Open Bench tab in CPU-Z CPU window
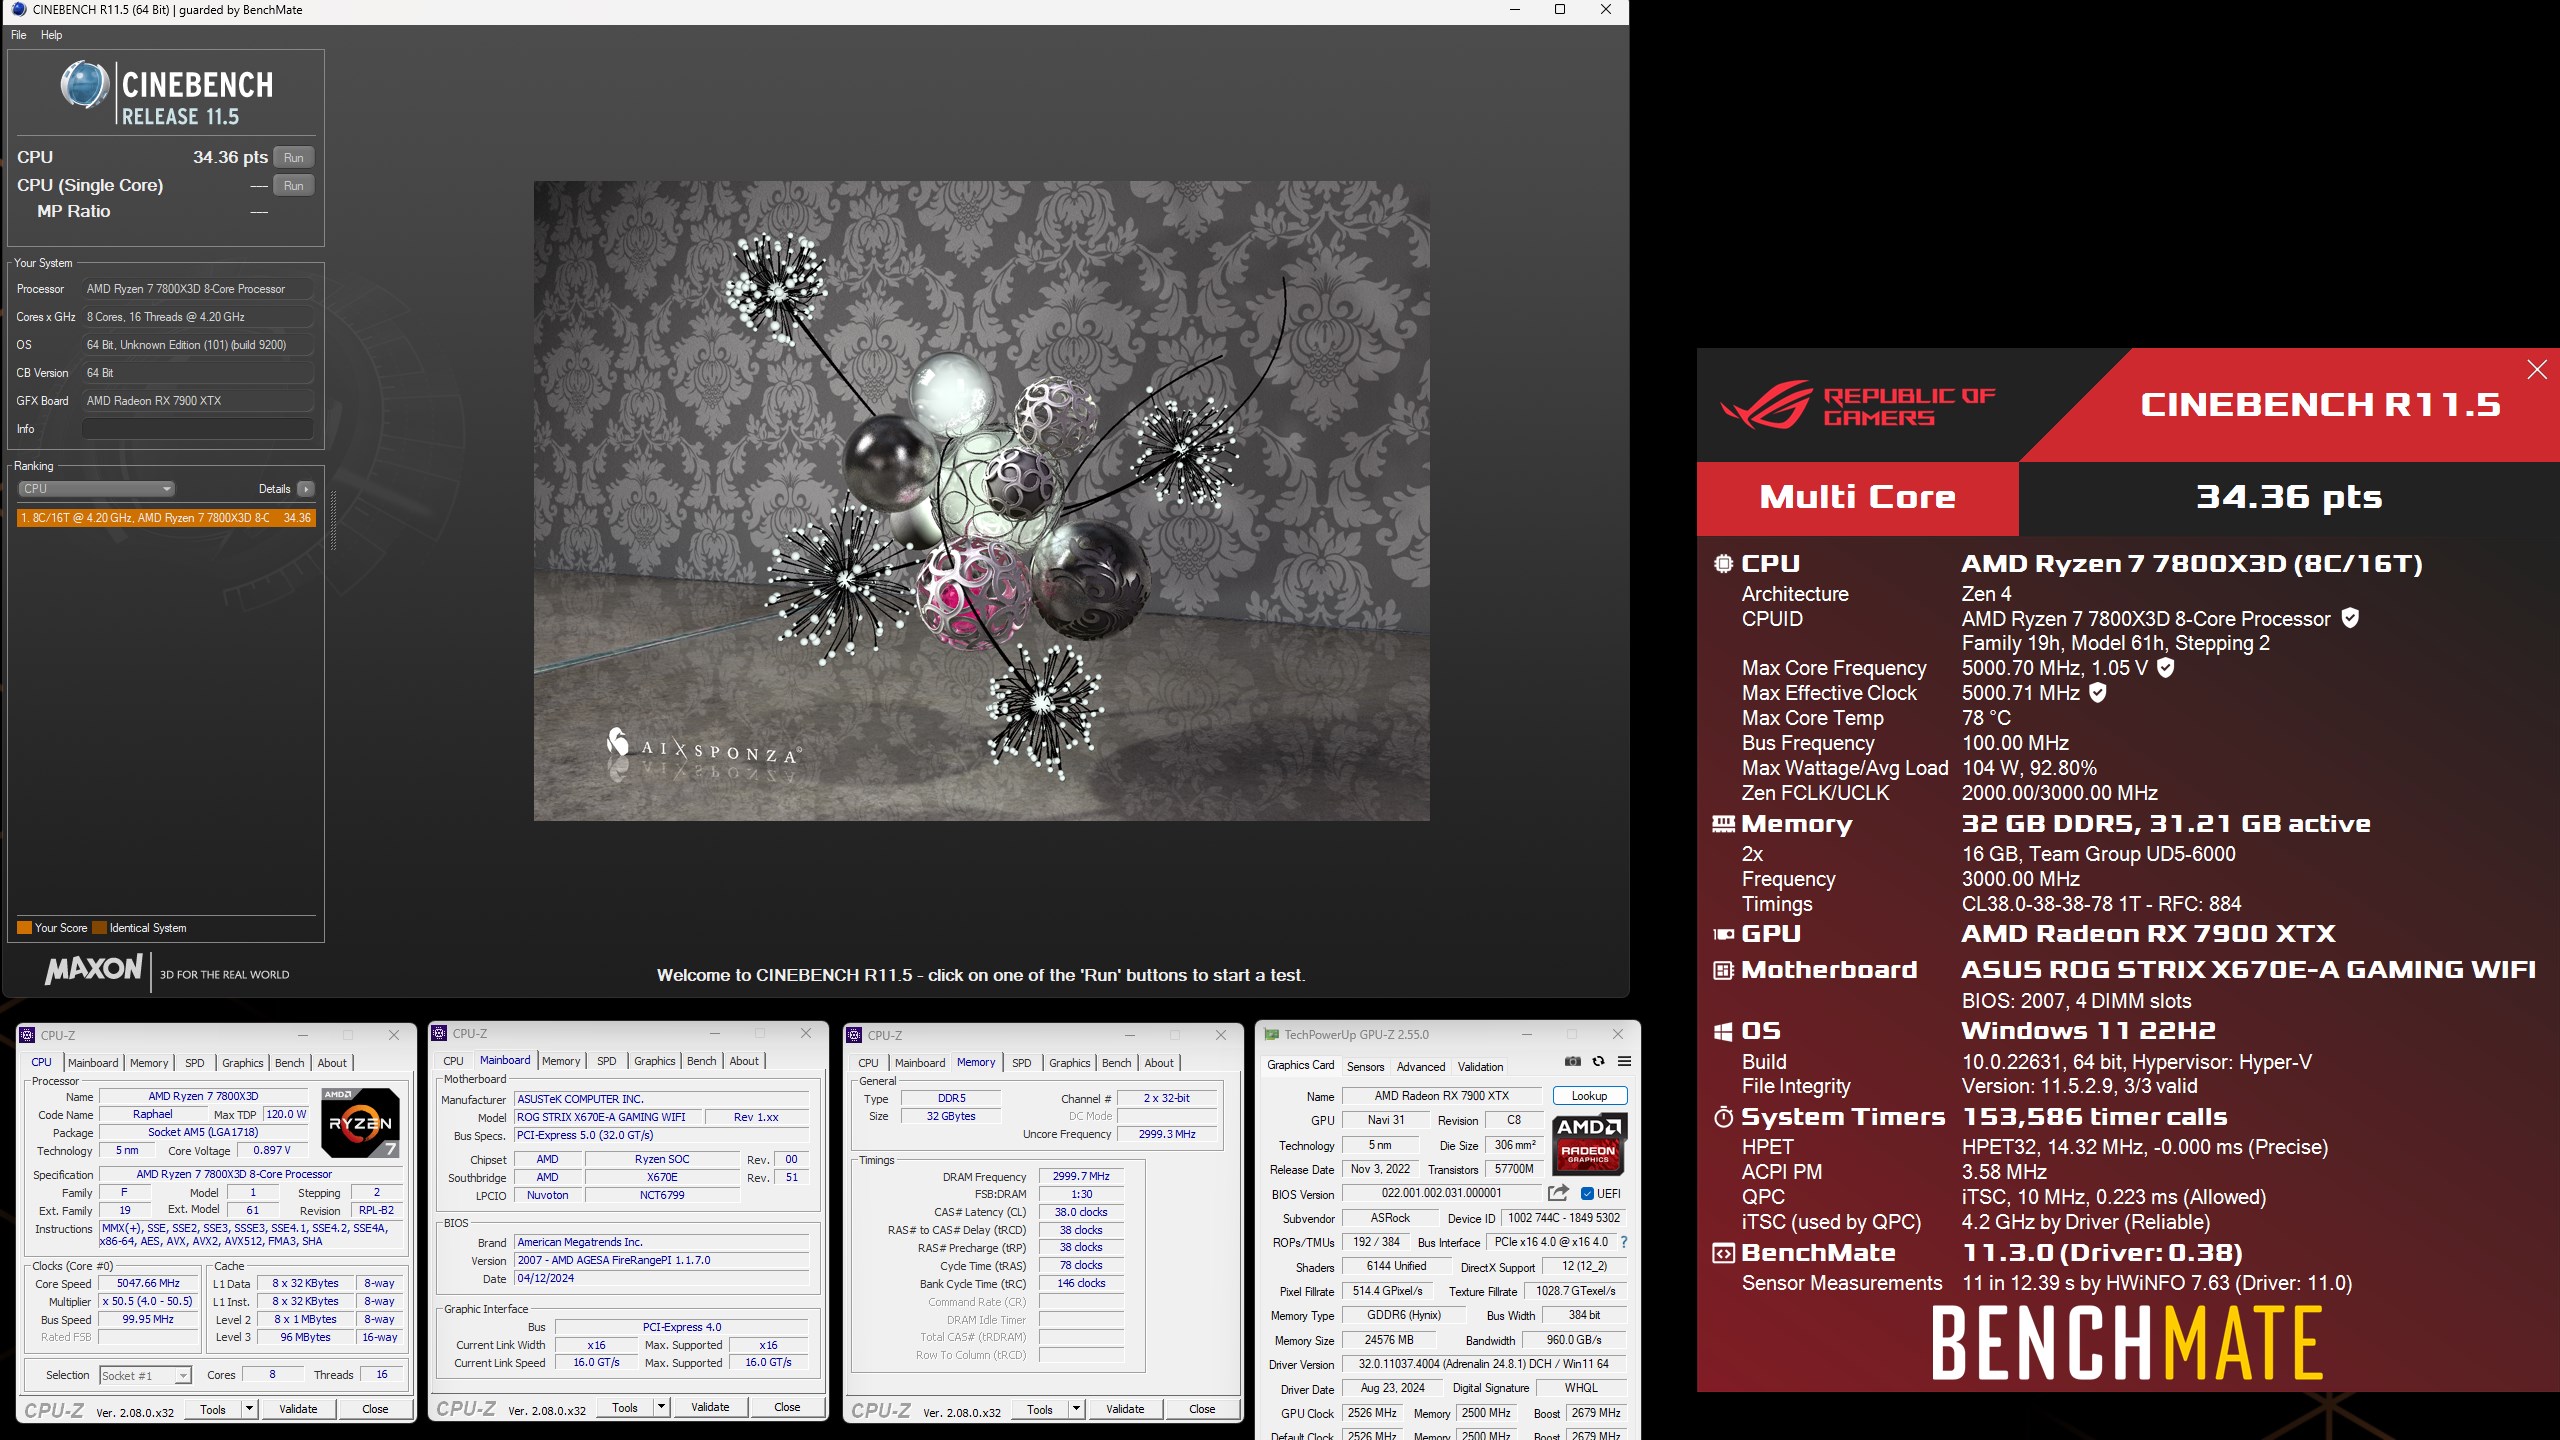This screenshot has width=2560, height=1440. pos(289,1063)
